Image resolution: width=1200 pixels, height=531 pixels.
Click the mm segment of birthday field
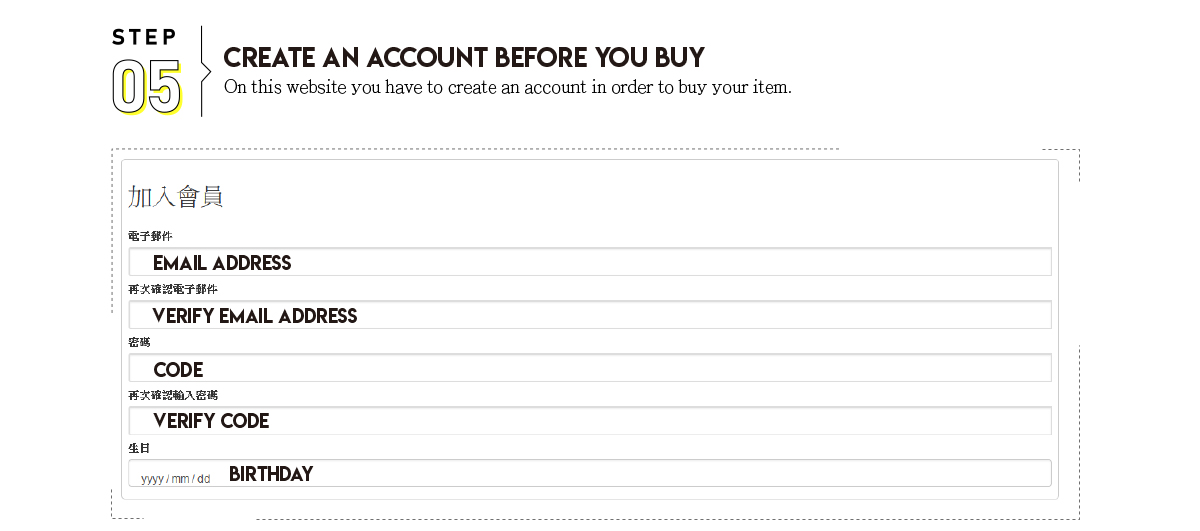point(181,479)
